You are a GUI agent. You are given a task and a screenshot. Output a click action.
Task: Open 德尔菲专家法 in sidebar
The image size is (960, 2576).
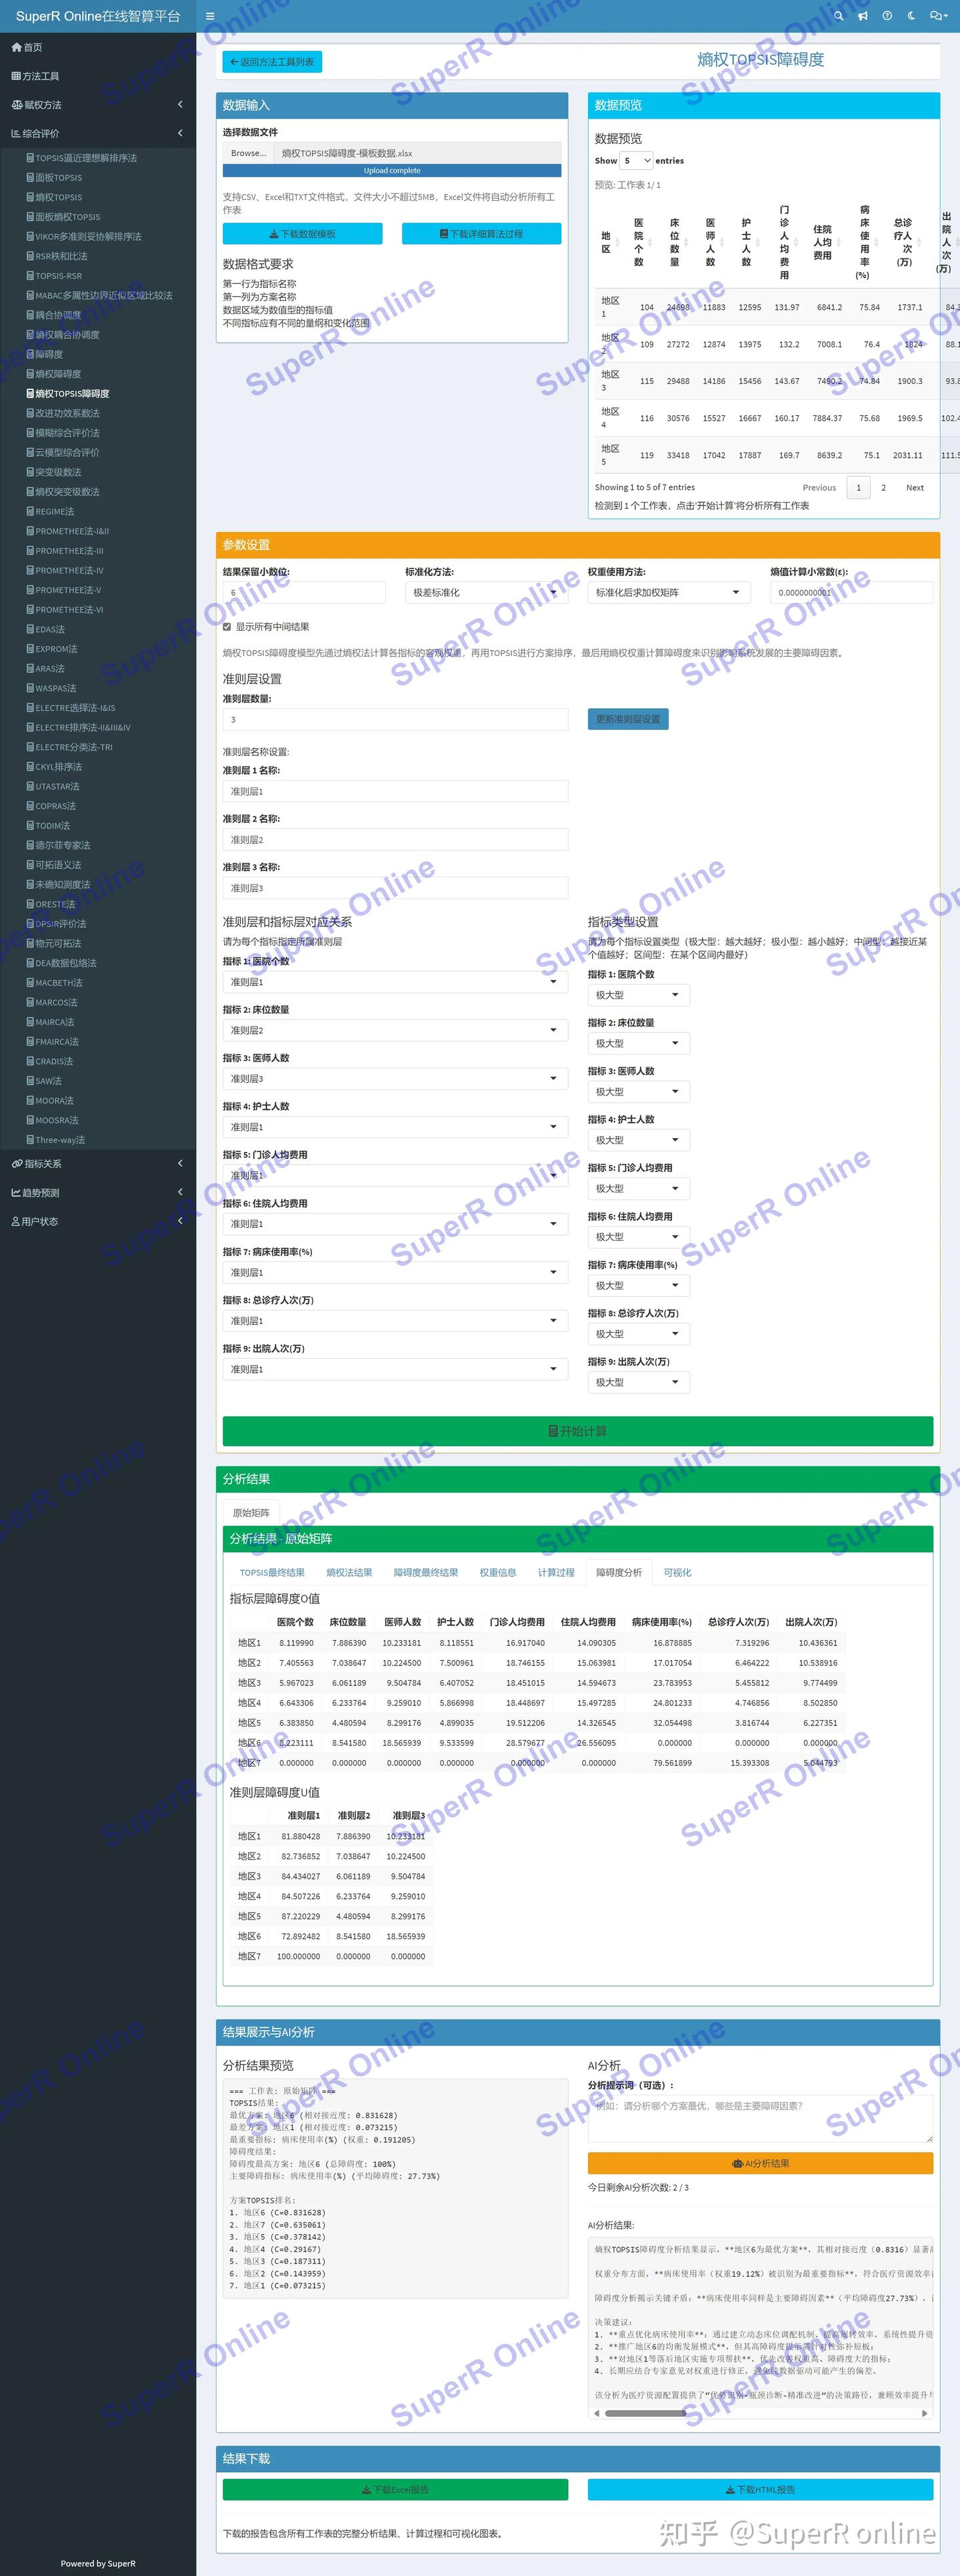coord(58,845)
